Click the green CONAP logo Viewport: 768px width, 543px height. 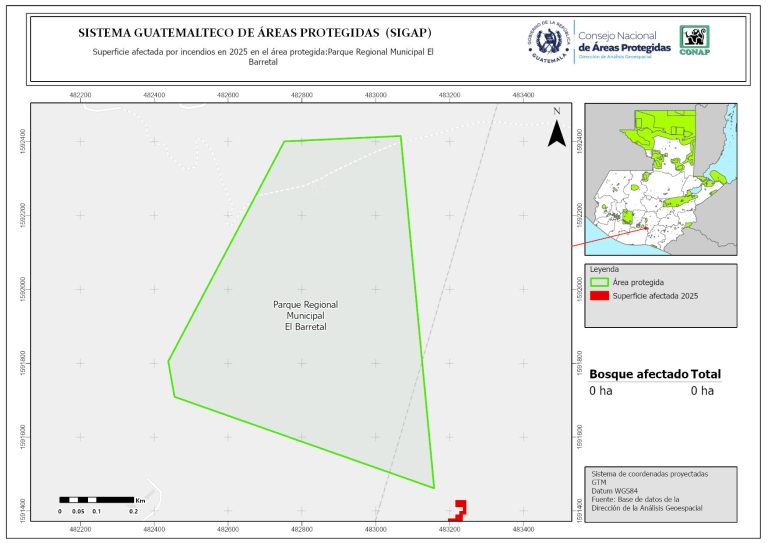(x=695, y=39)
